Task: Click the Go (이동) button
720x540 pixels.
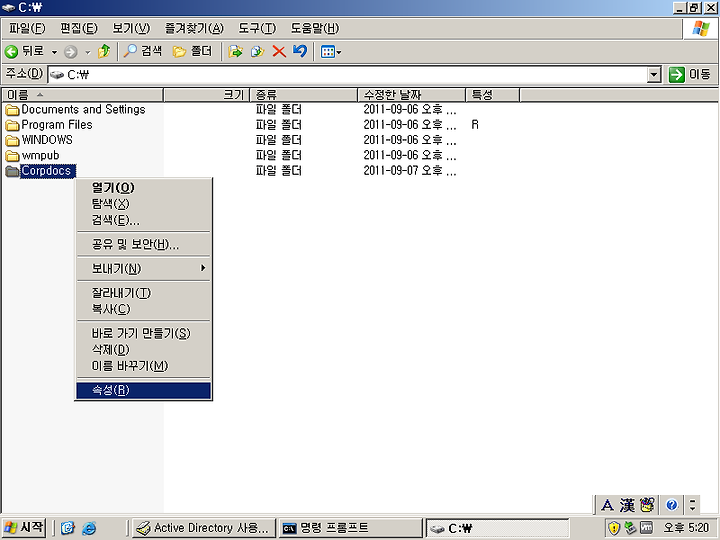Action: (690, 74)
